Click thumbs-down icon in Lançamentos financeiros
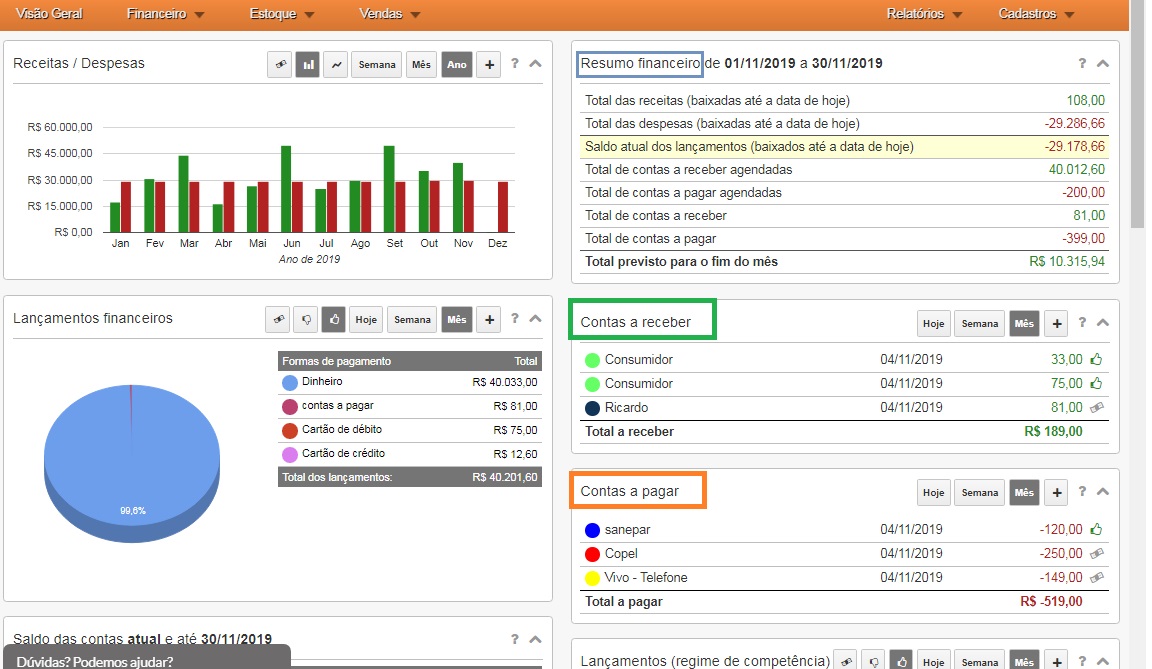The image size is (1152, 669). pos(306,320)
